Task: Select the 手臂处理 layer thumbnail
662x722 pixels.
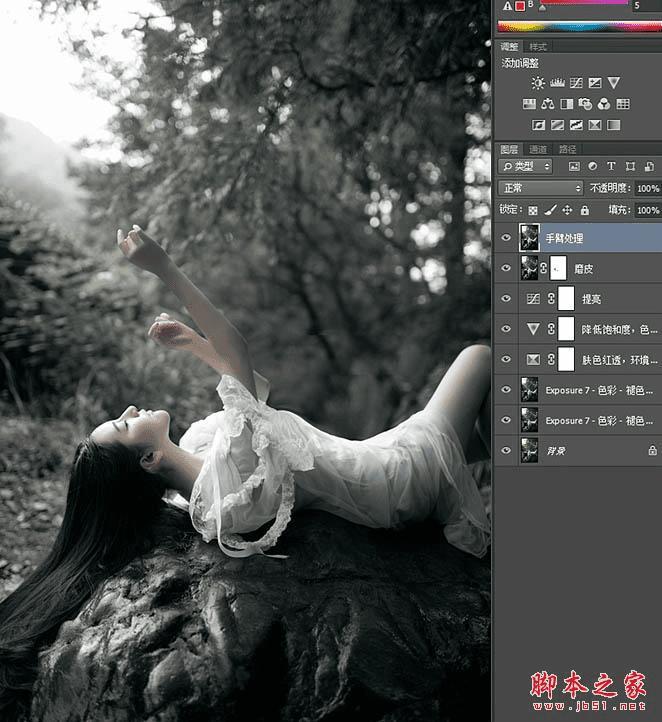Action: click(x=529, y=238)
